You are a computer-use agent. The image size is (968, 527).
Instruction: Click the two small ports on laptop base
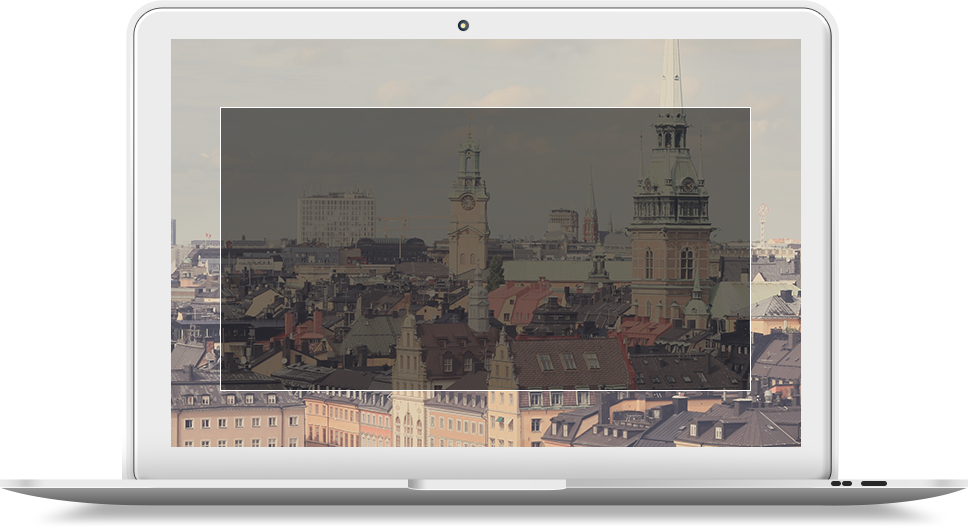click(841, 484)
